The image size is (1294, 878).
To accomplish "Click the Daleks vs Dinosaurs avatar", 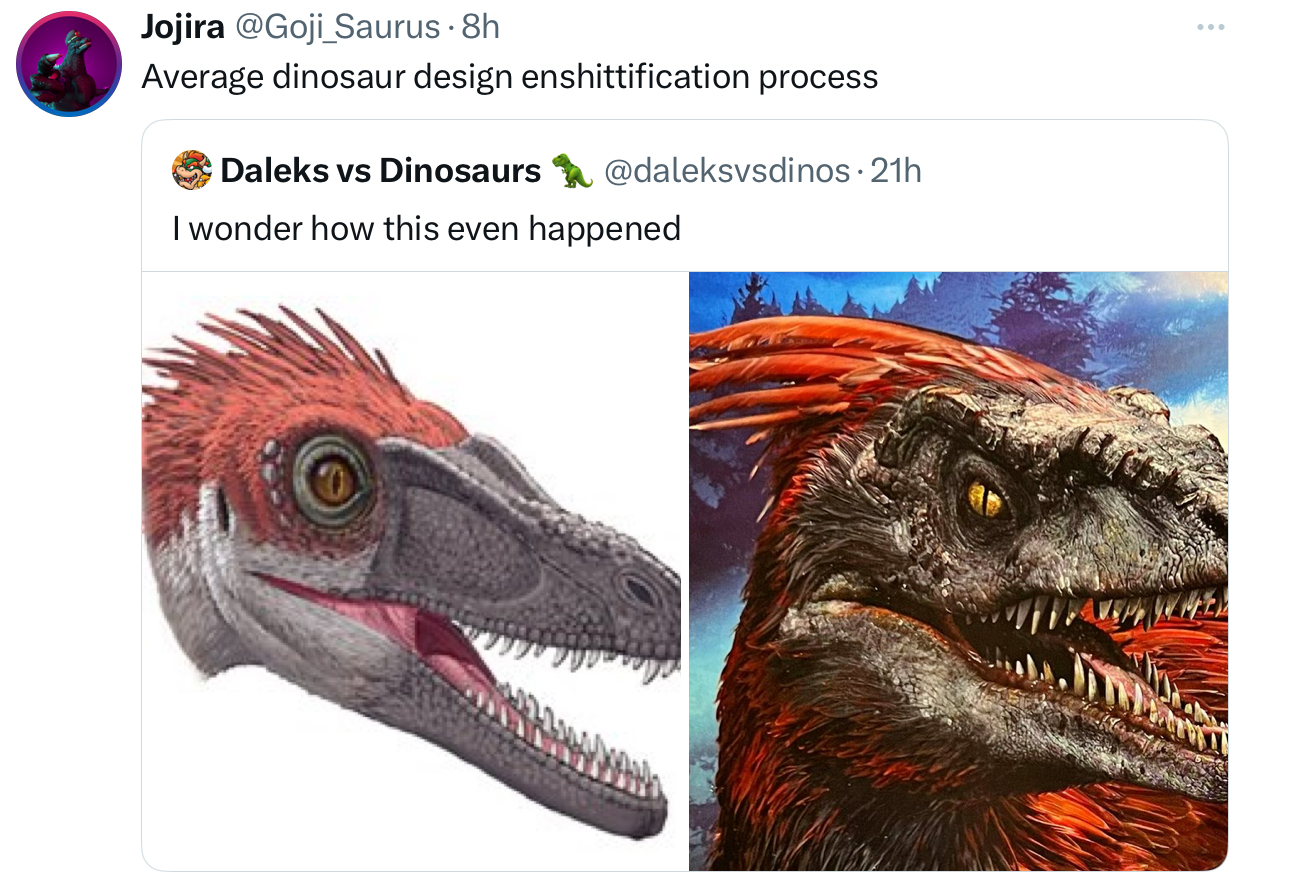I will pyautogui.click(x=192, y=171).
